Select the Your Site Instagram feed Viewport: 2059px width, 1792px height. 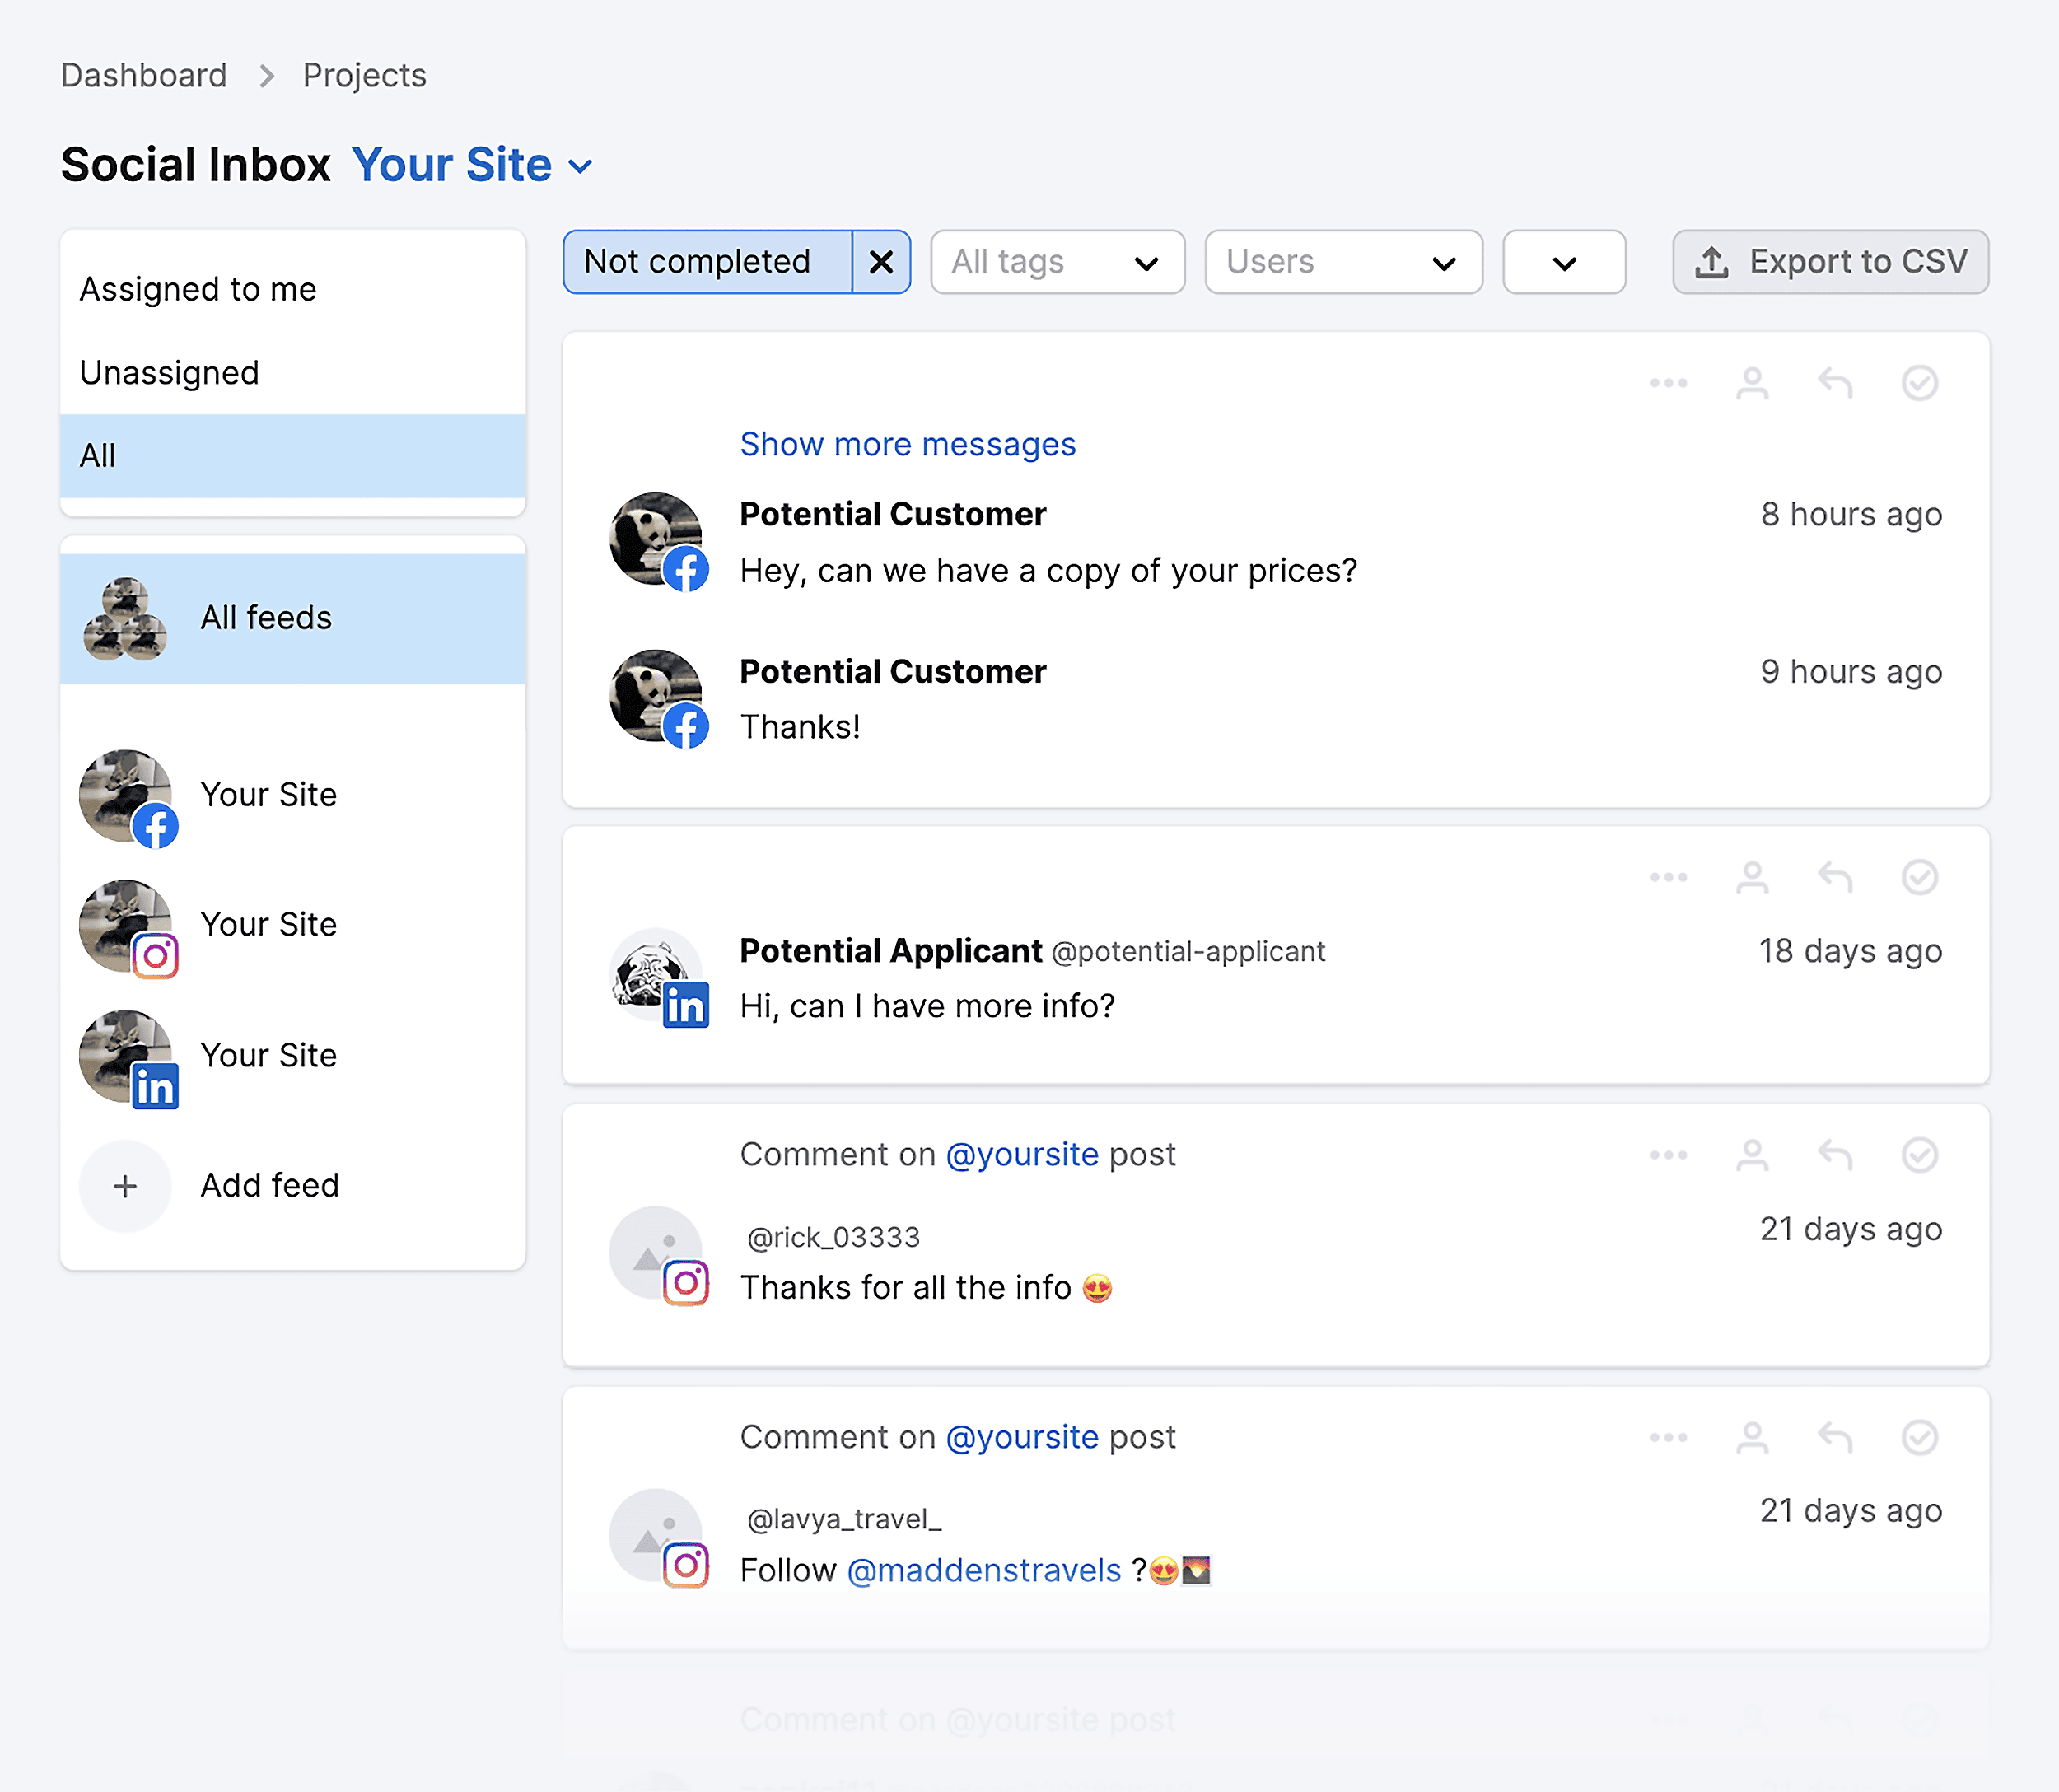point(268,924)
